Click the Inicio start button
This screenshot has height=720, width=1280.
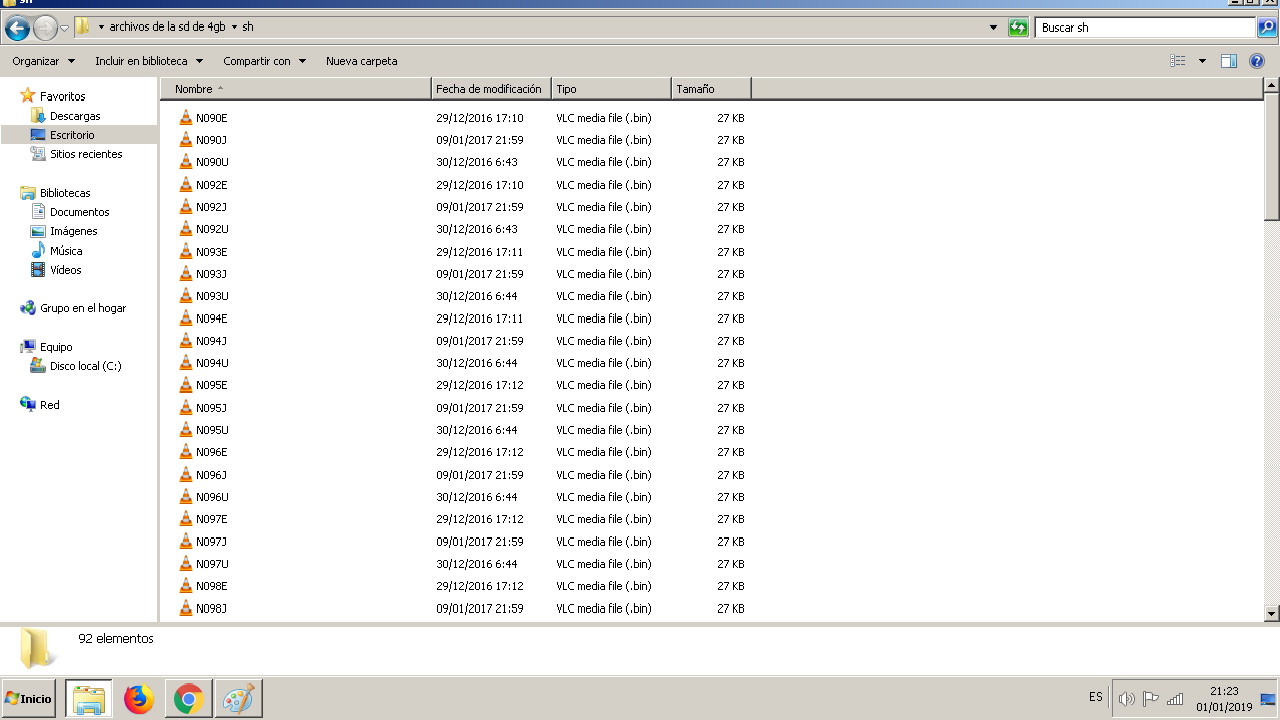[x=29, y=699]
